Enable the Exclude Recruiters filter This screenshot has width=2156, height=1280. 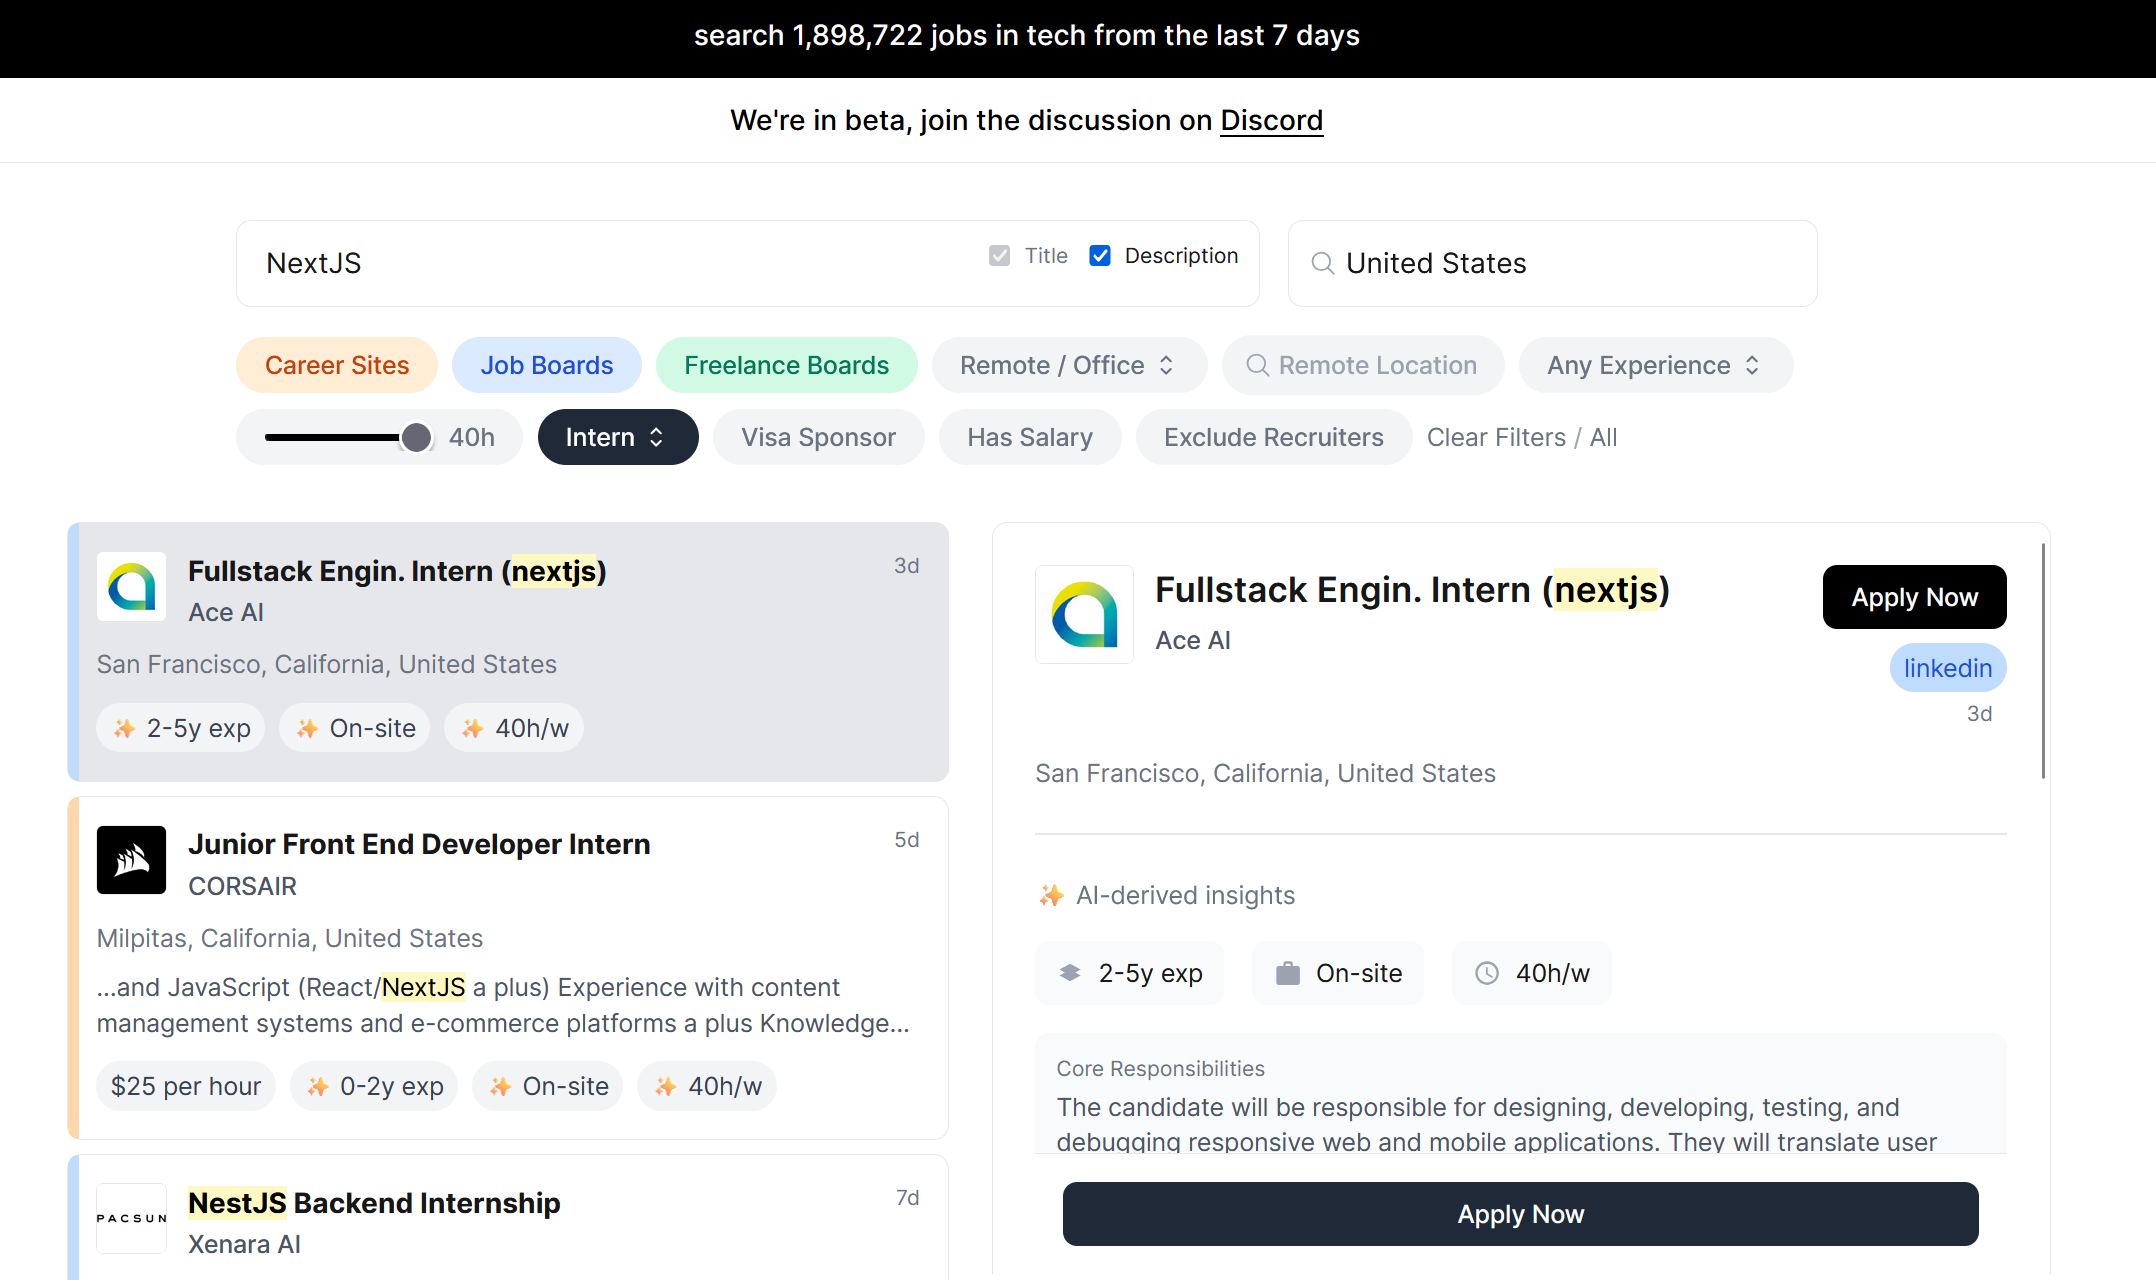1273,437
